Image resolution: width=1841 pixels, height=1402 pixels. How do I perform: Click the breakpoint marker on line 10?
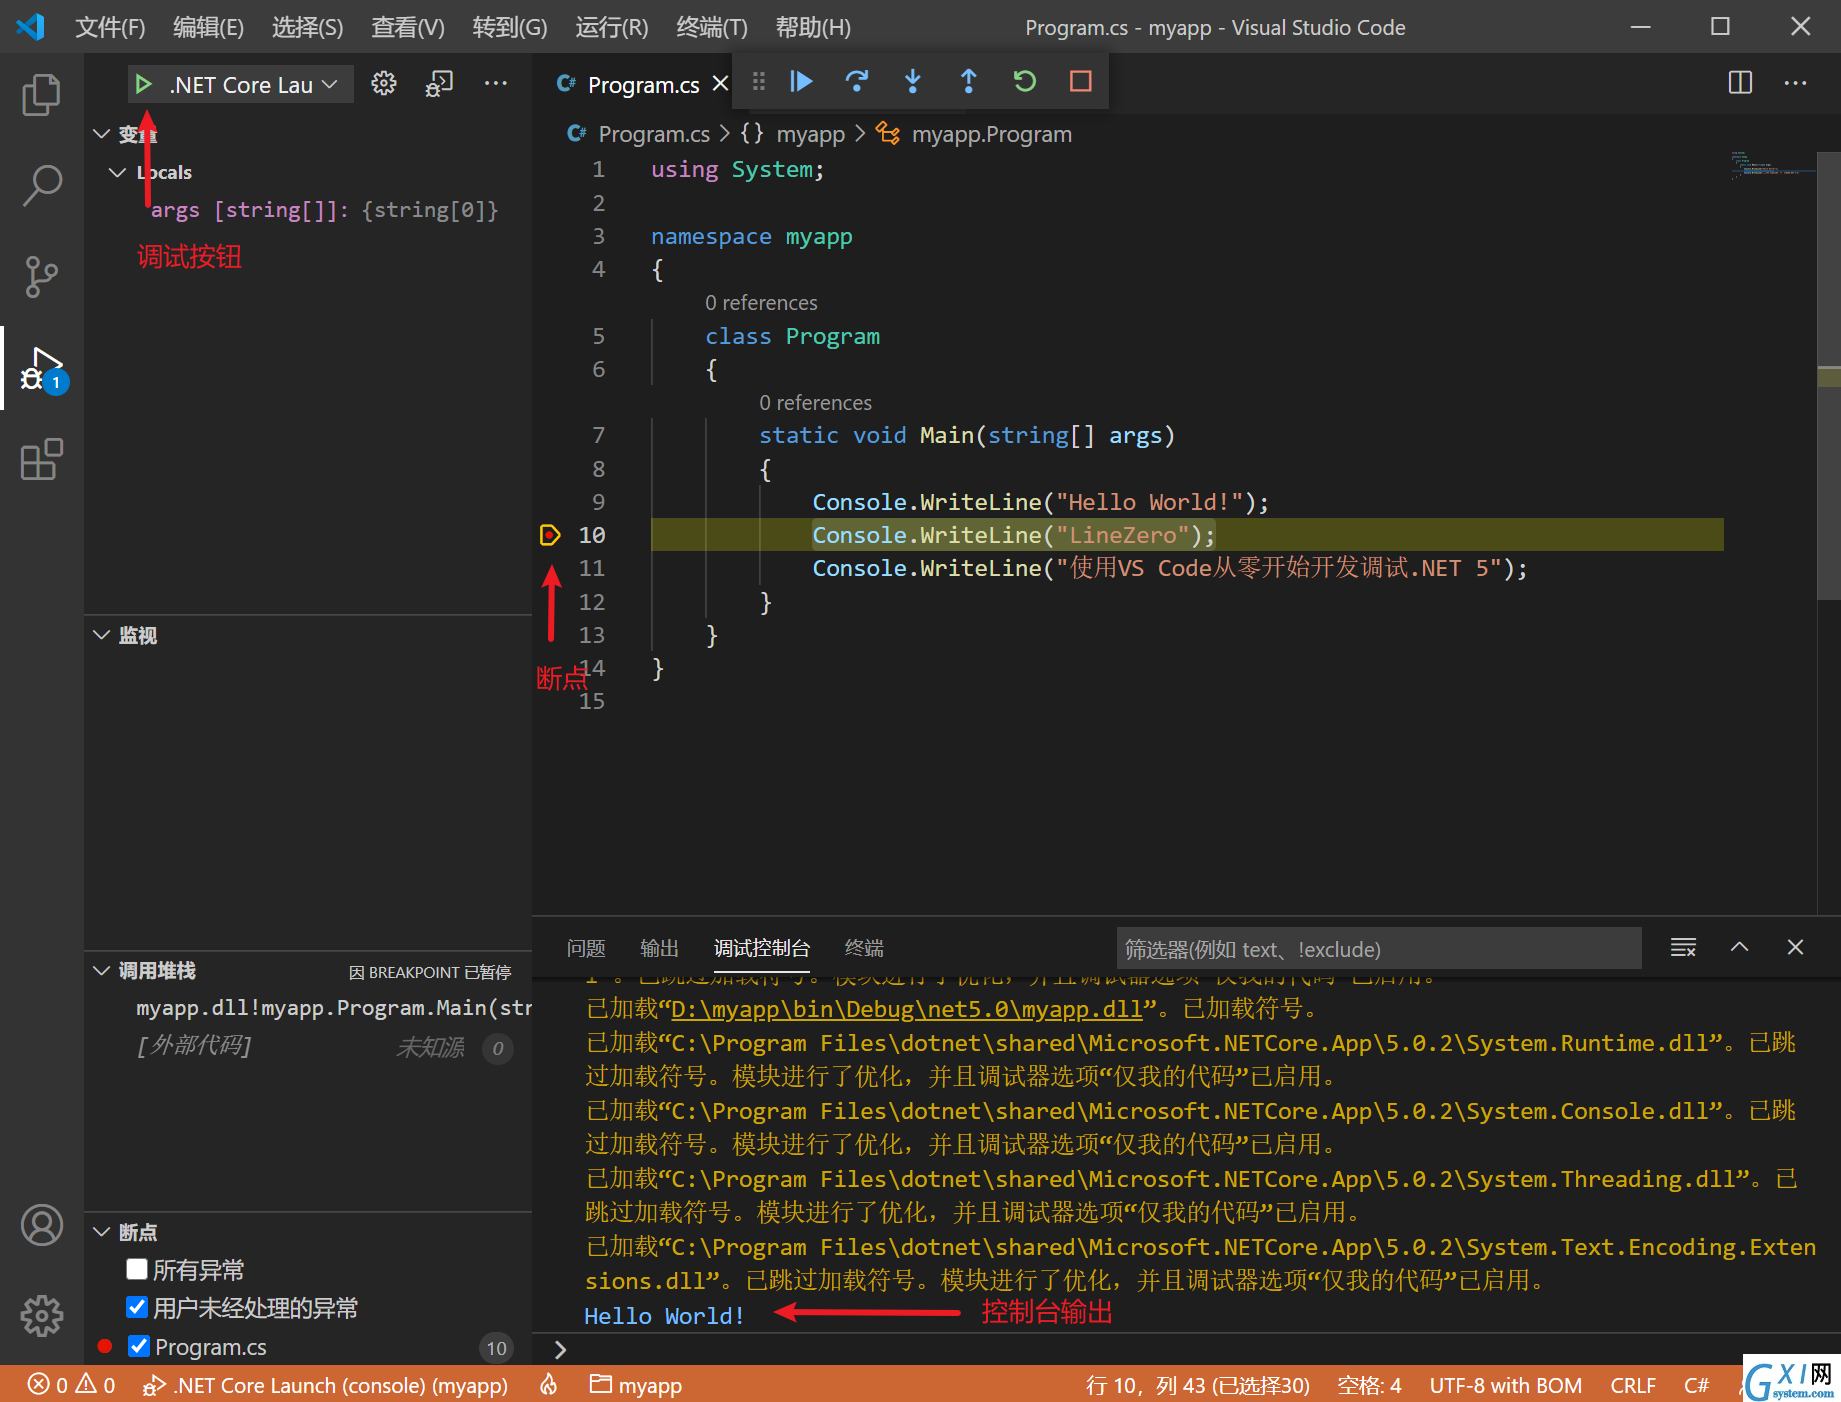tap(550, 535)
